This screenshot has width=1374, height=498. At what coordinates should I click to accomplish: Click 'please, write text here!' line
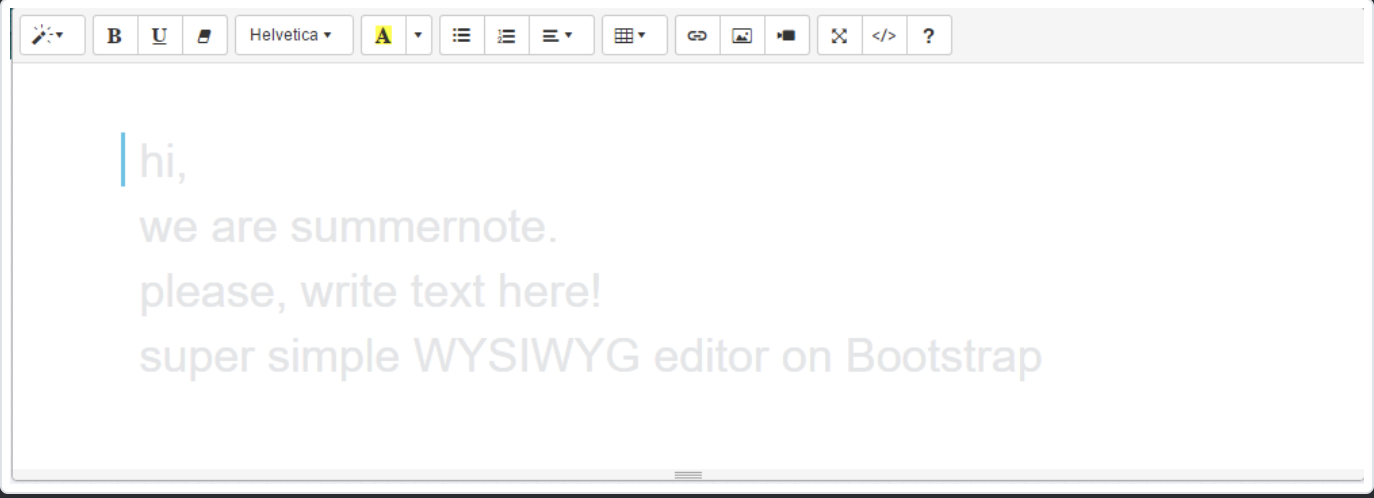(x=370, y=291)
